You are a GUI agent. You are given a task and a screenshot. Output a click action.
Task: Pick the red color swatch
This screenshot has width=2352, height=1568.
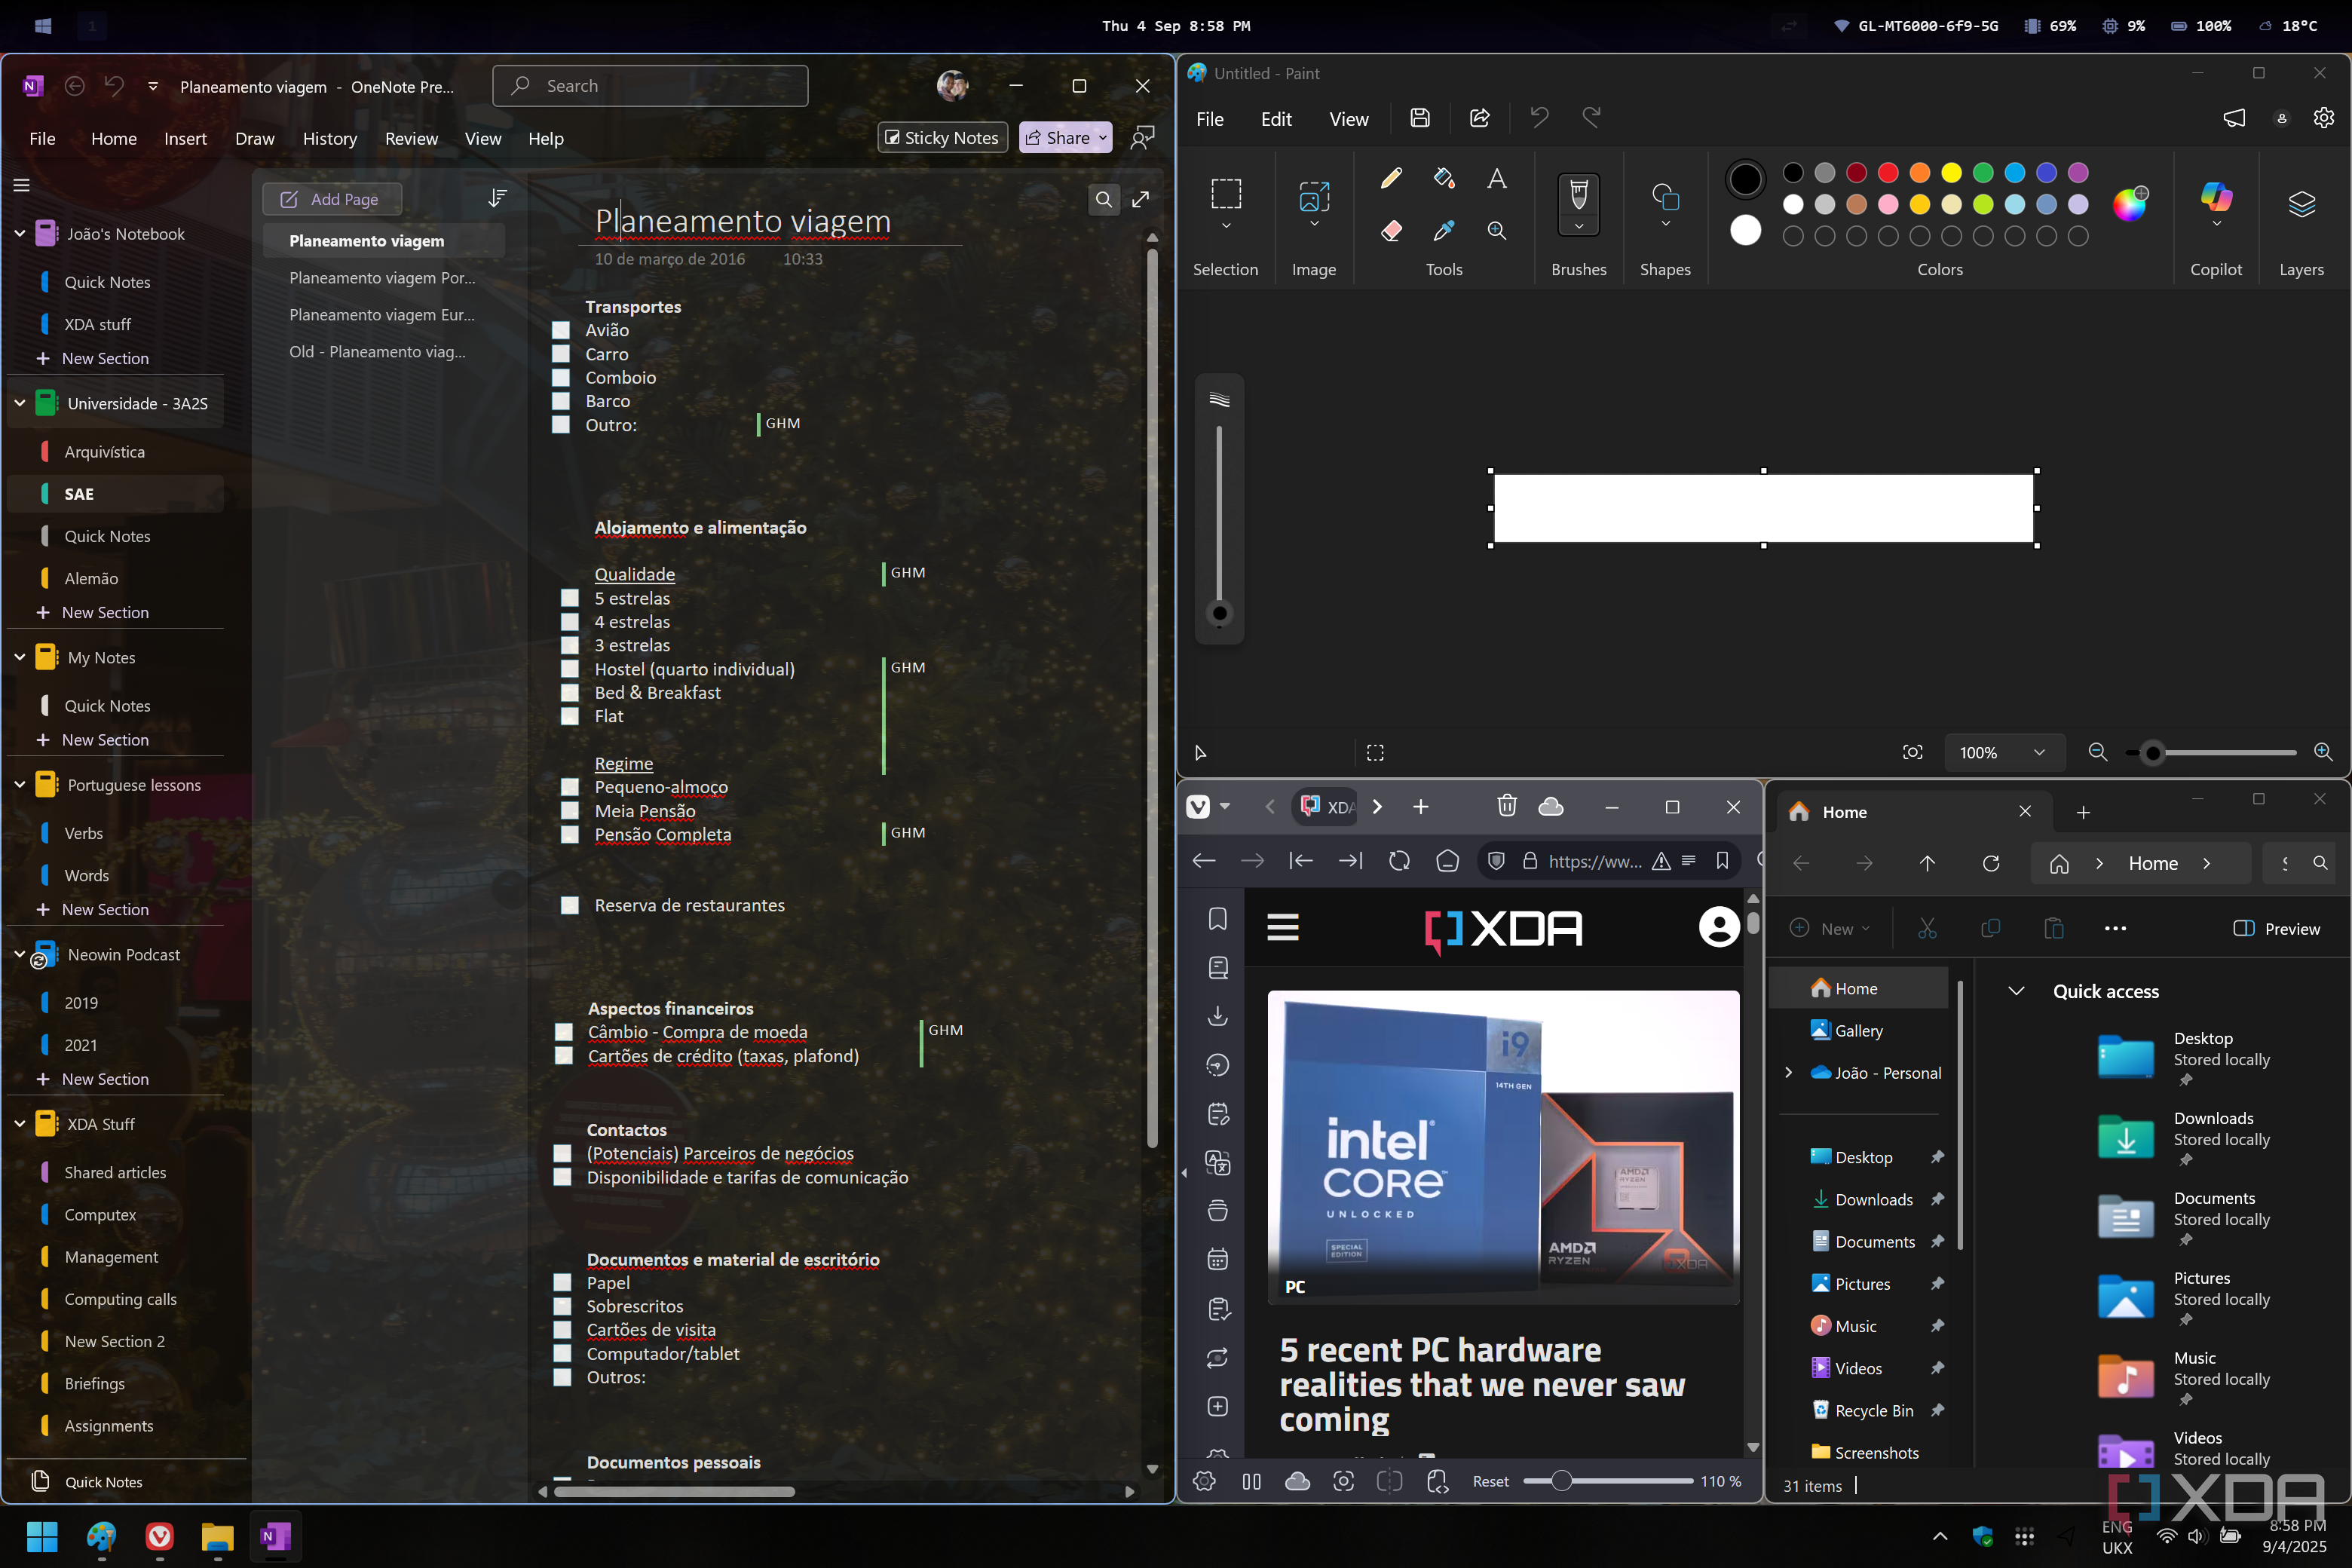tap(1887, 172)
